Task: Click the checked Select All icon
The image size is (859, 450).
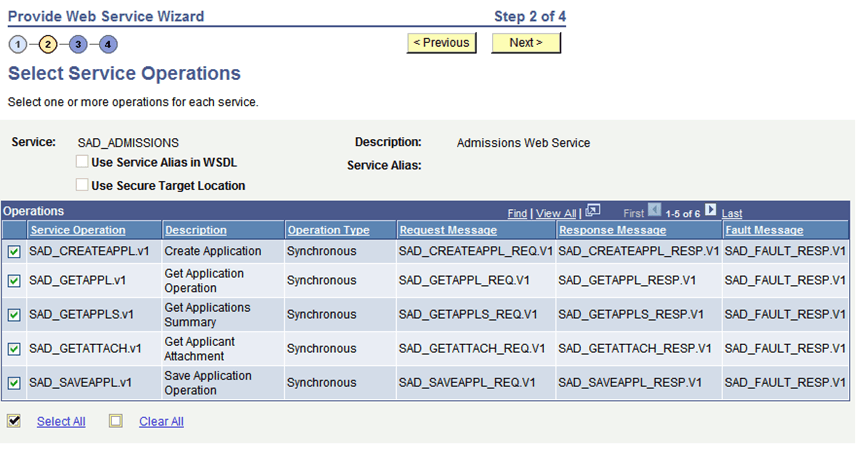Action: click(14, 421)
